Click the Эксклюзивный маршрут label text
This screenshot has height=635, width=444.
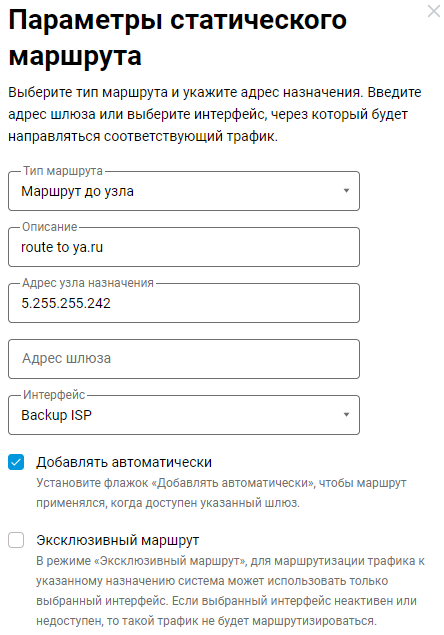[117, 540]
